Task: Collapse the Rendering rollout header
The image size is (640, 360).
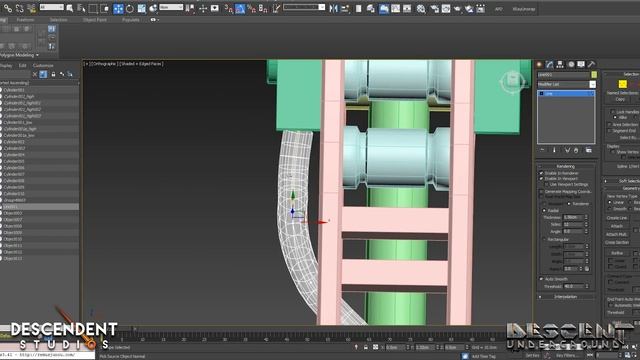Action: [566, 167]
